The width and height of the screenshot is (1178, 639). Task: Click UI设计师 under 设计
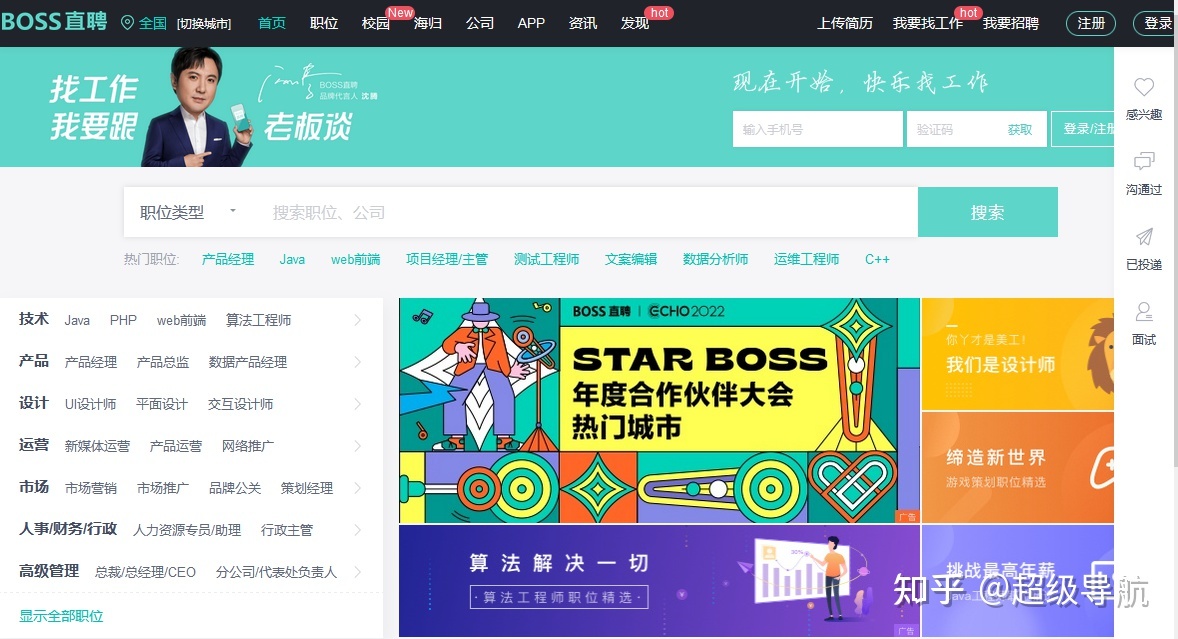(90, 404)
